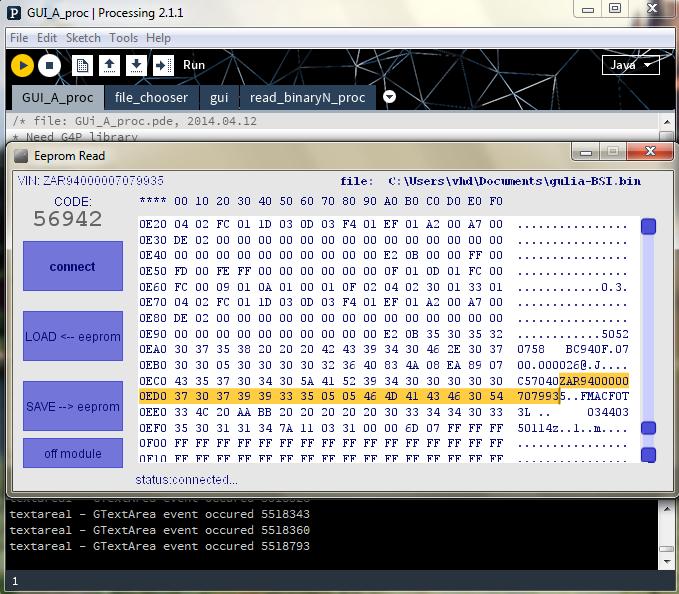Screen dimensions: 679x594
Task: Click the console scroll up arrow
Action: tap(667, 509)
